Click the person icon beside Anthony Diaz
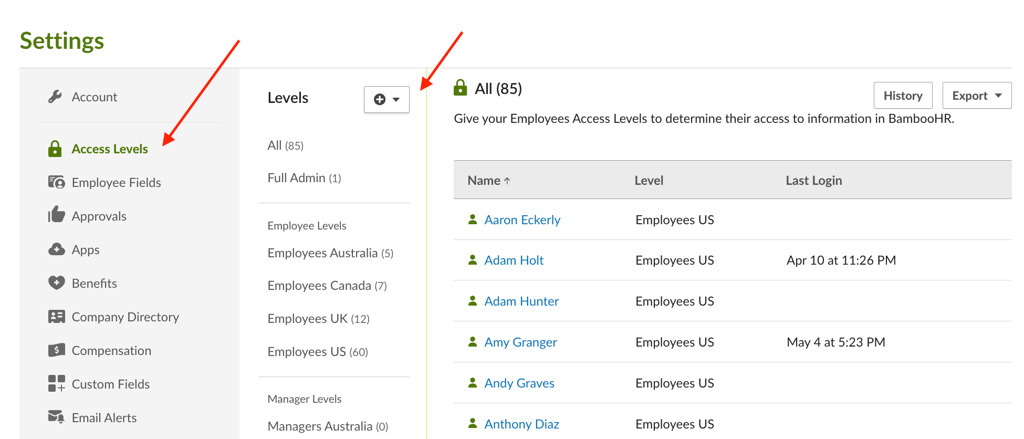The image size is (1024, 439). [x=473, y=424]
